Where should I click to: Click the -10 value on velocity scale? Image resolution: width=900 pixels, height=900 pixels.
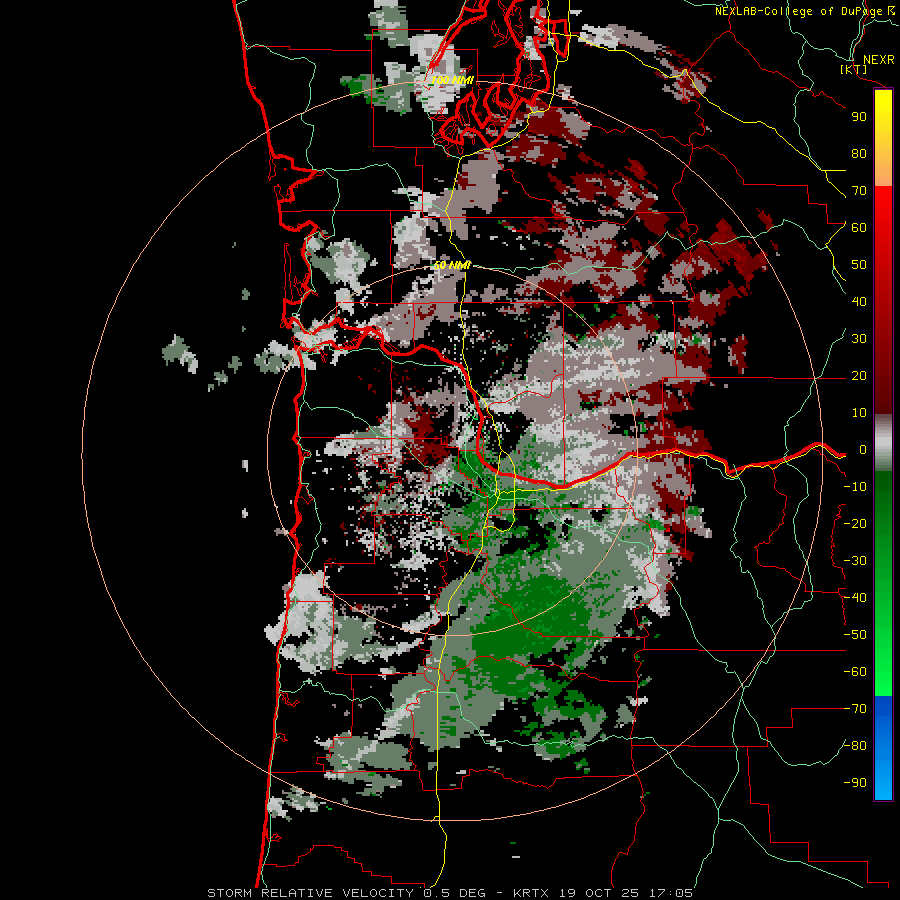855,487
